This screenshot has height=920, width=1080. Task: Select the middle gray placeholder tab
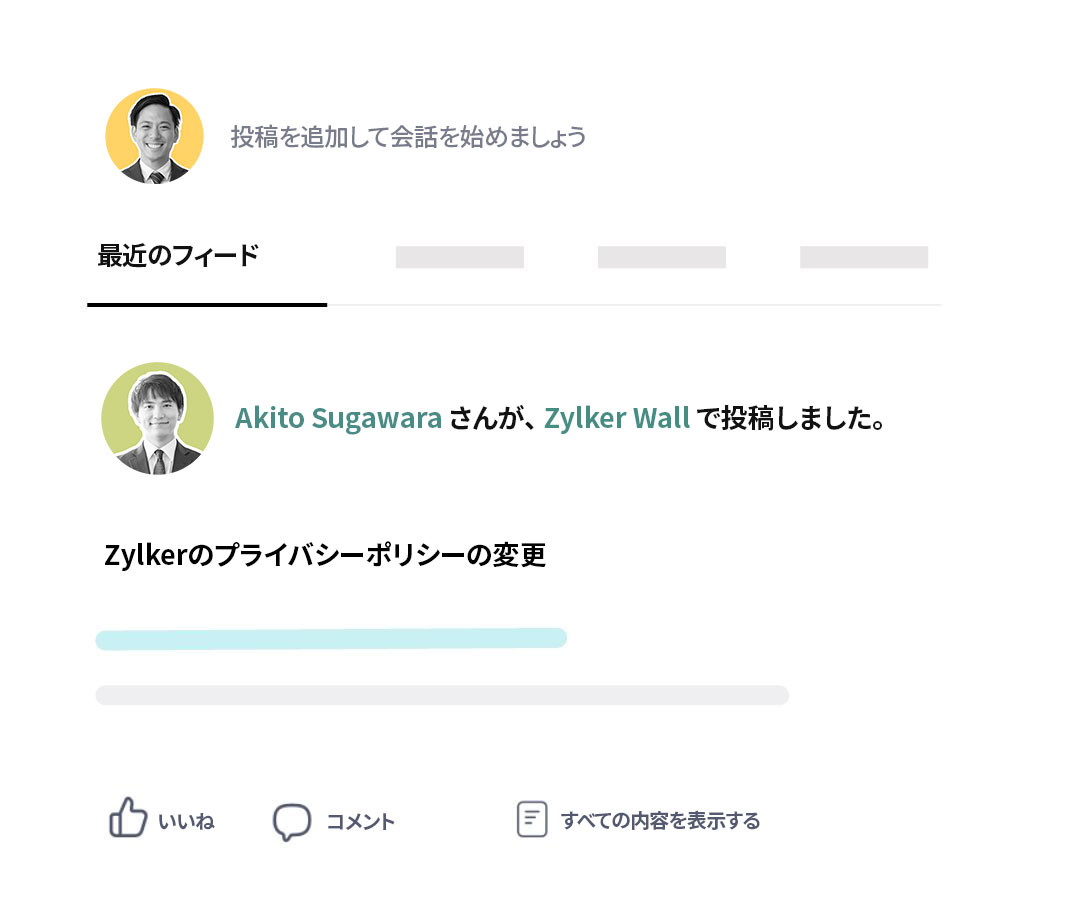click(661, 257)
